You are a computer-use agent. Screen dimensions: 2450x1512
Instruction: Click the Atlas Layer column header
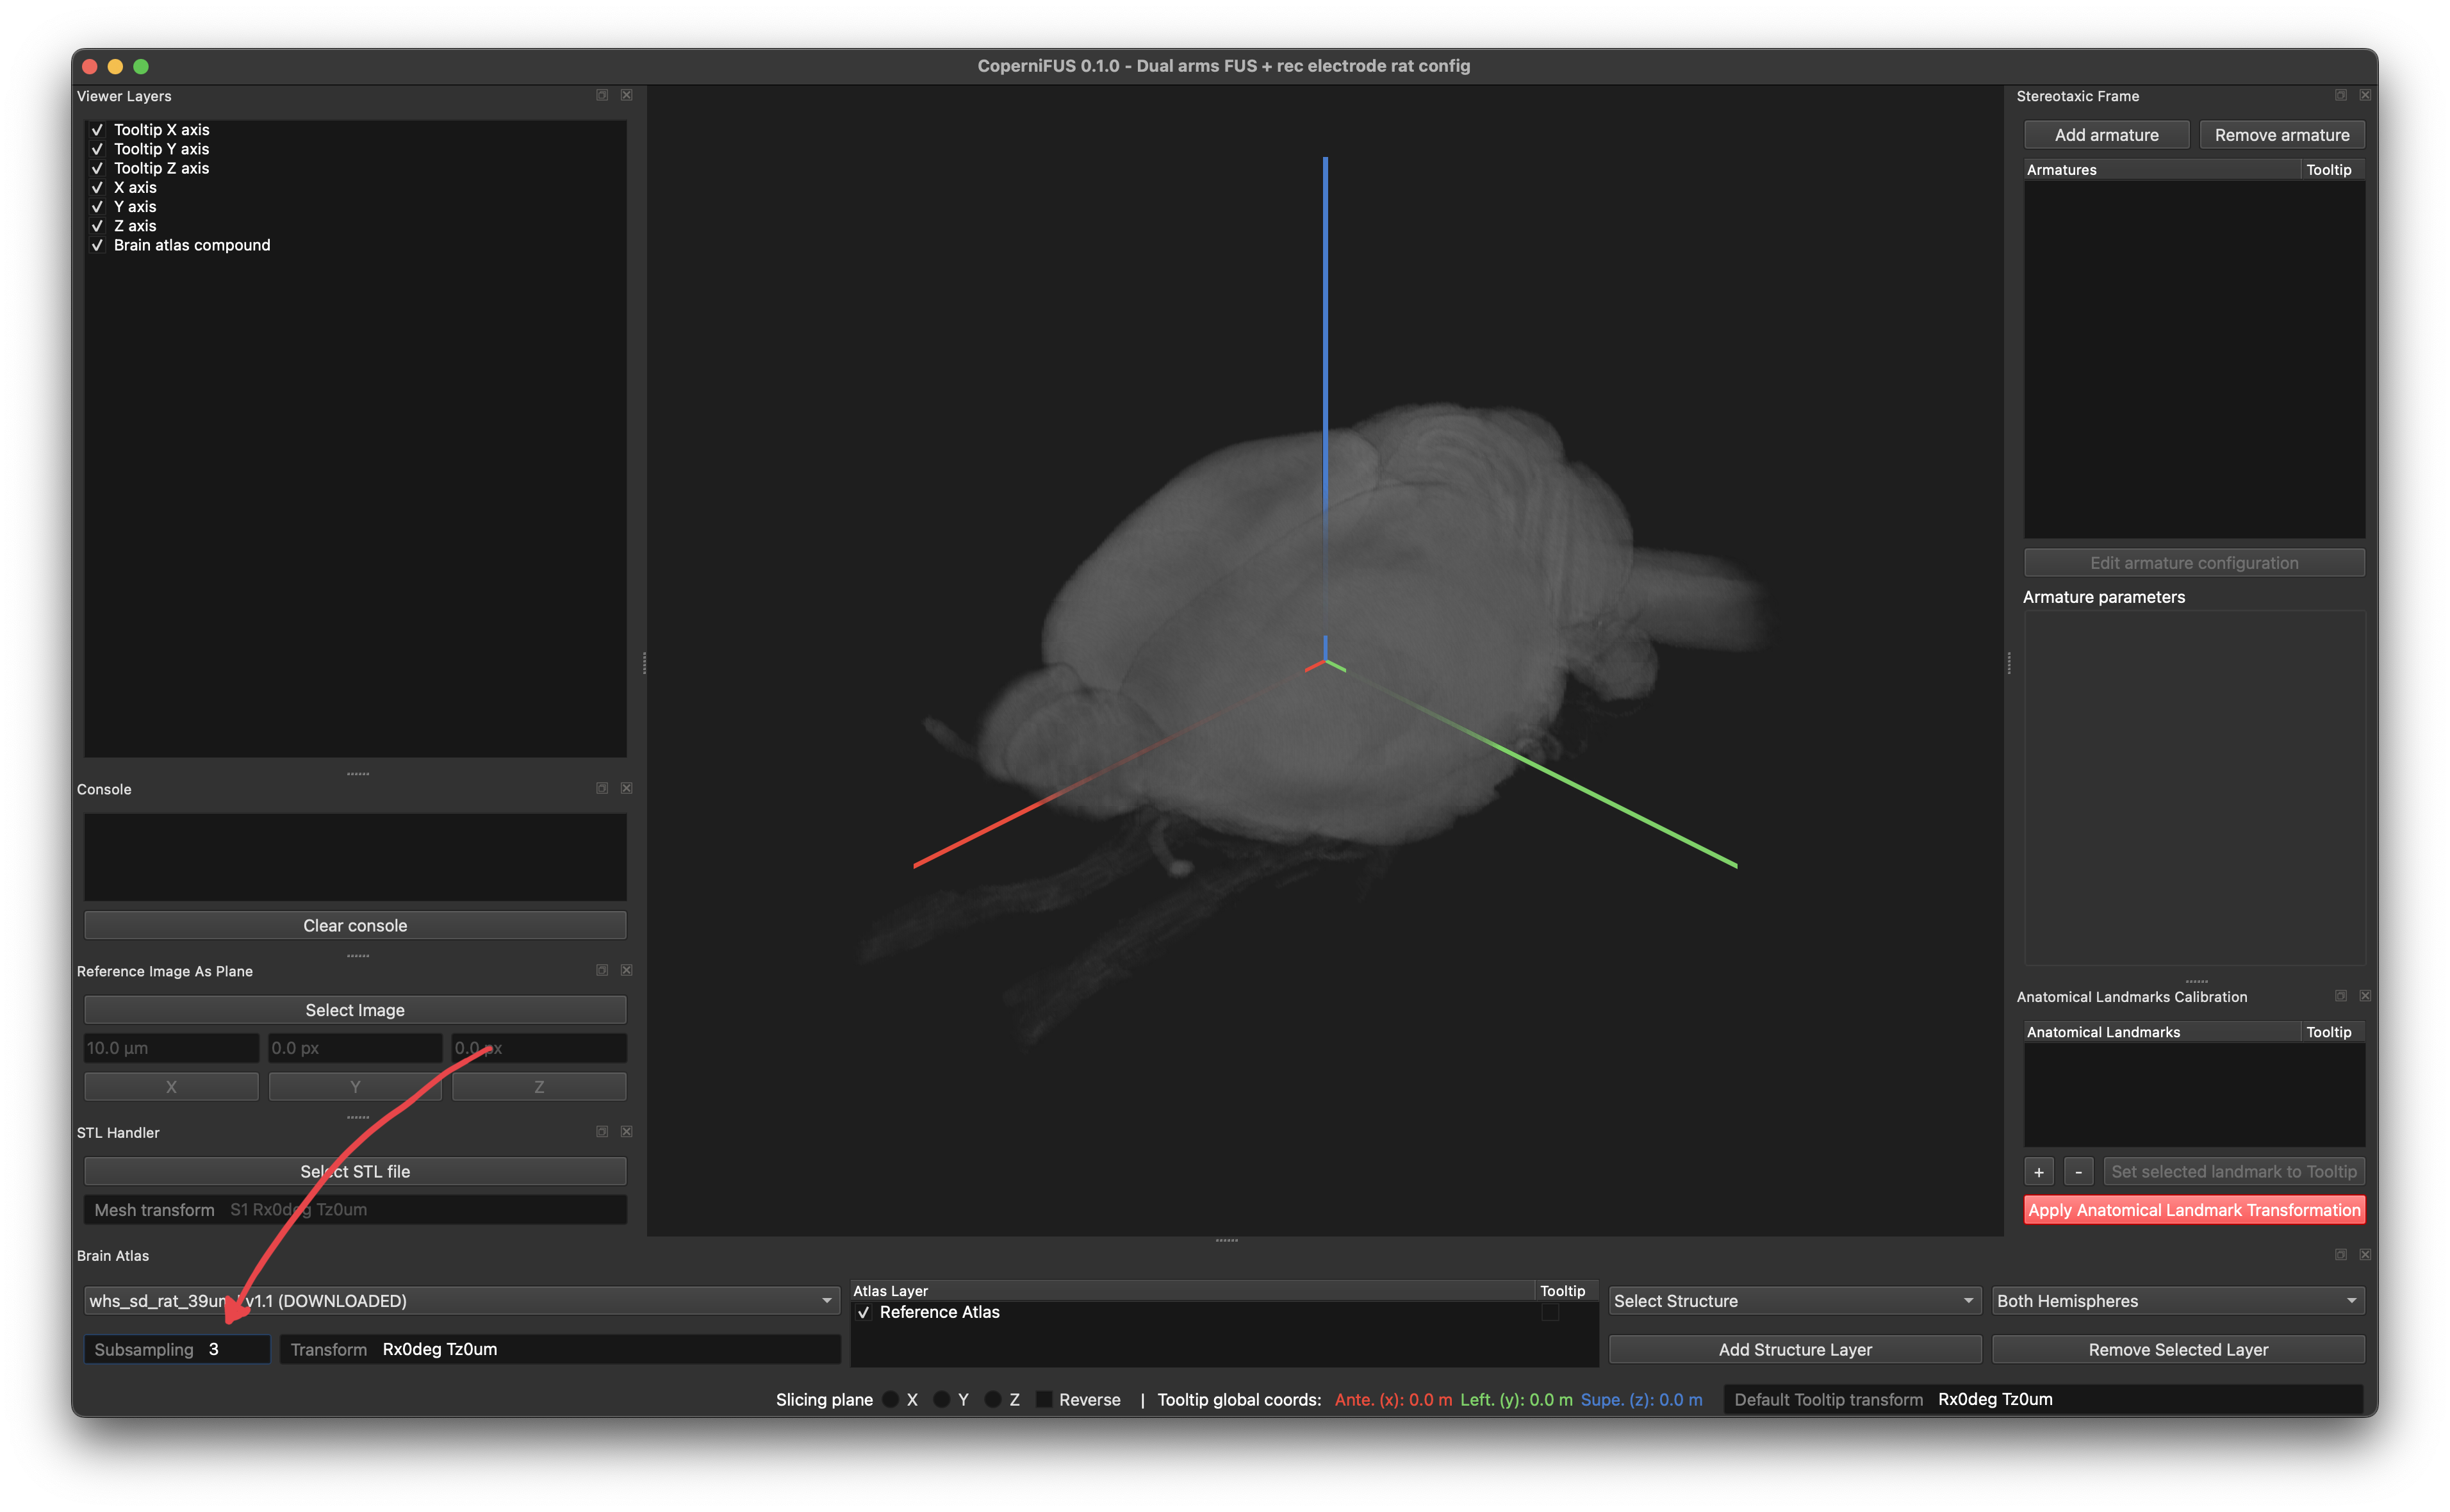[1192, 1291]
